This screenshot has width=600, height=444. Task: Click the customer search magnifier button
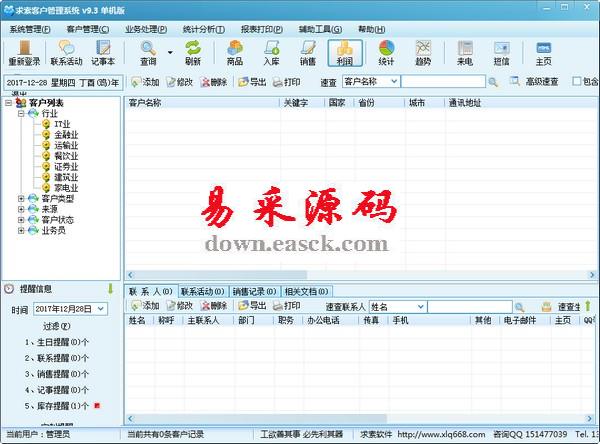(x=493, y=82)
